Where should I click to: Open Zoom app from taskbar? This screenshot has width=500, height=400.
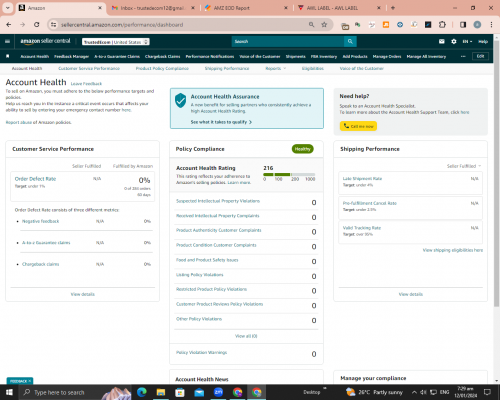coord(219,392)
